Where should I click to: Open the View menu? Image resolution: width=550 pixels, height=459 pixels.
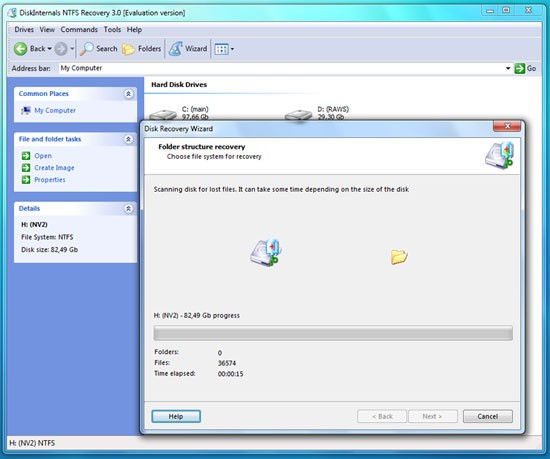pos(47,29)
